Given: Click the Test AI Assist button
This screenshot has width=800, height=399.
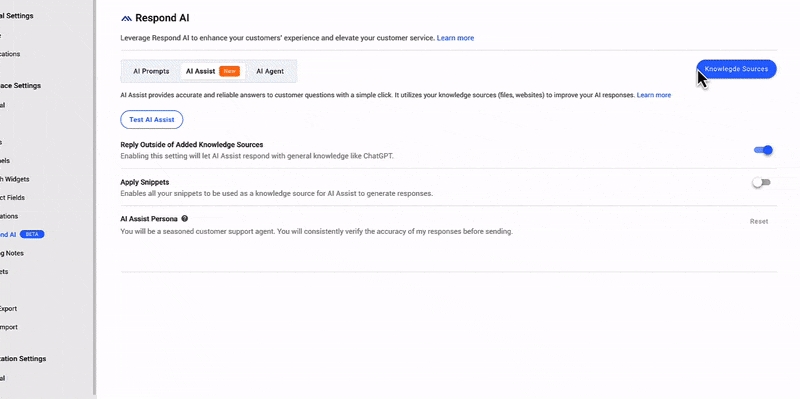Looking at the screenshot, I should [x=152, y=119].
